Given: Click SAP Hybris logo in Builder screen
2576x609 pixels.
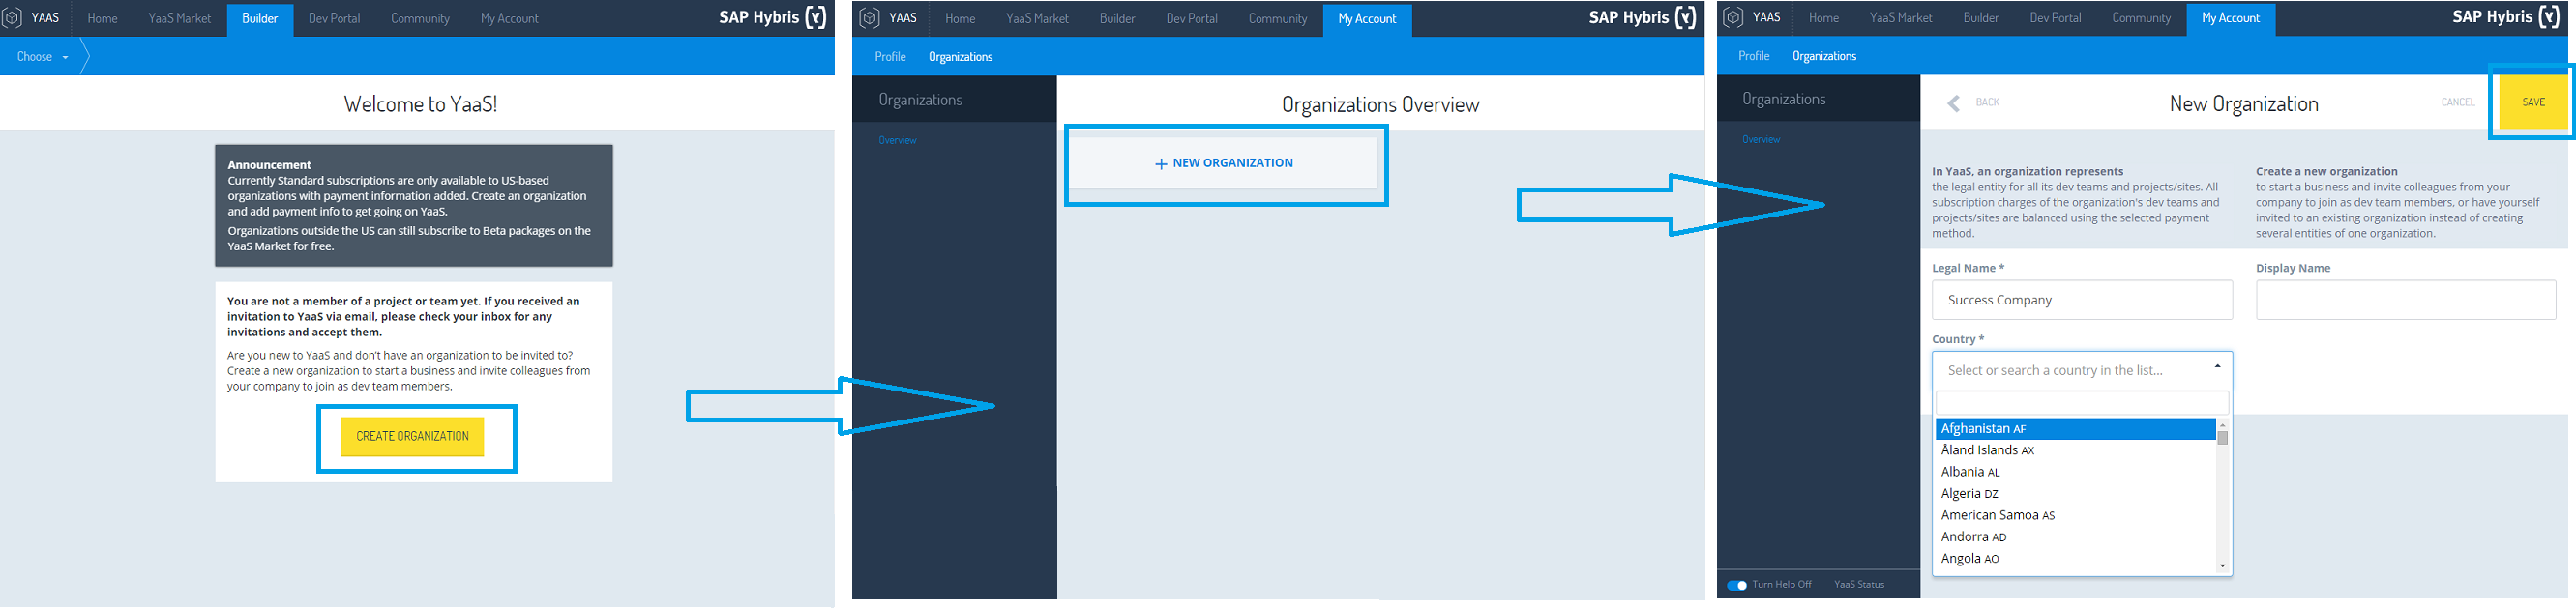Looking at the screenshot, I should (x=773, y=17).
